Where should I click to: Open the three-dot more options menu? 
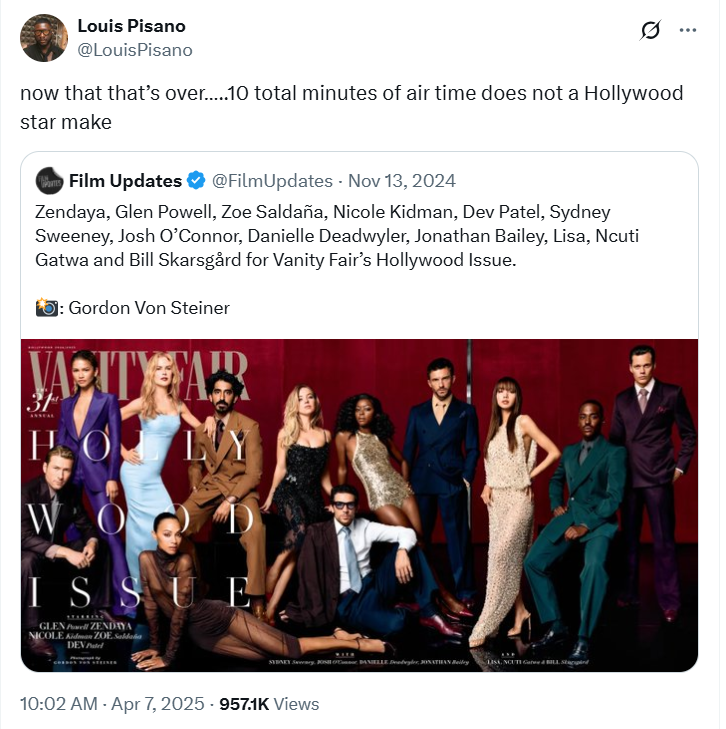pyautogui.click(x=687, y=29)
